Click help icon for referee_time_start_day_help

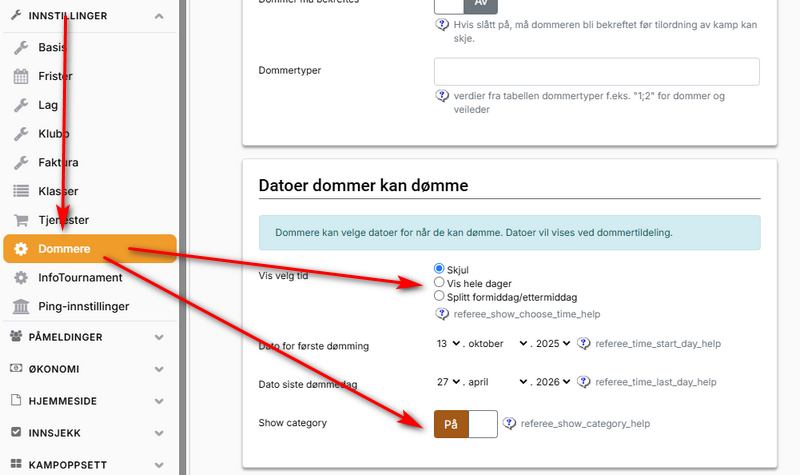click(584, 343)
